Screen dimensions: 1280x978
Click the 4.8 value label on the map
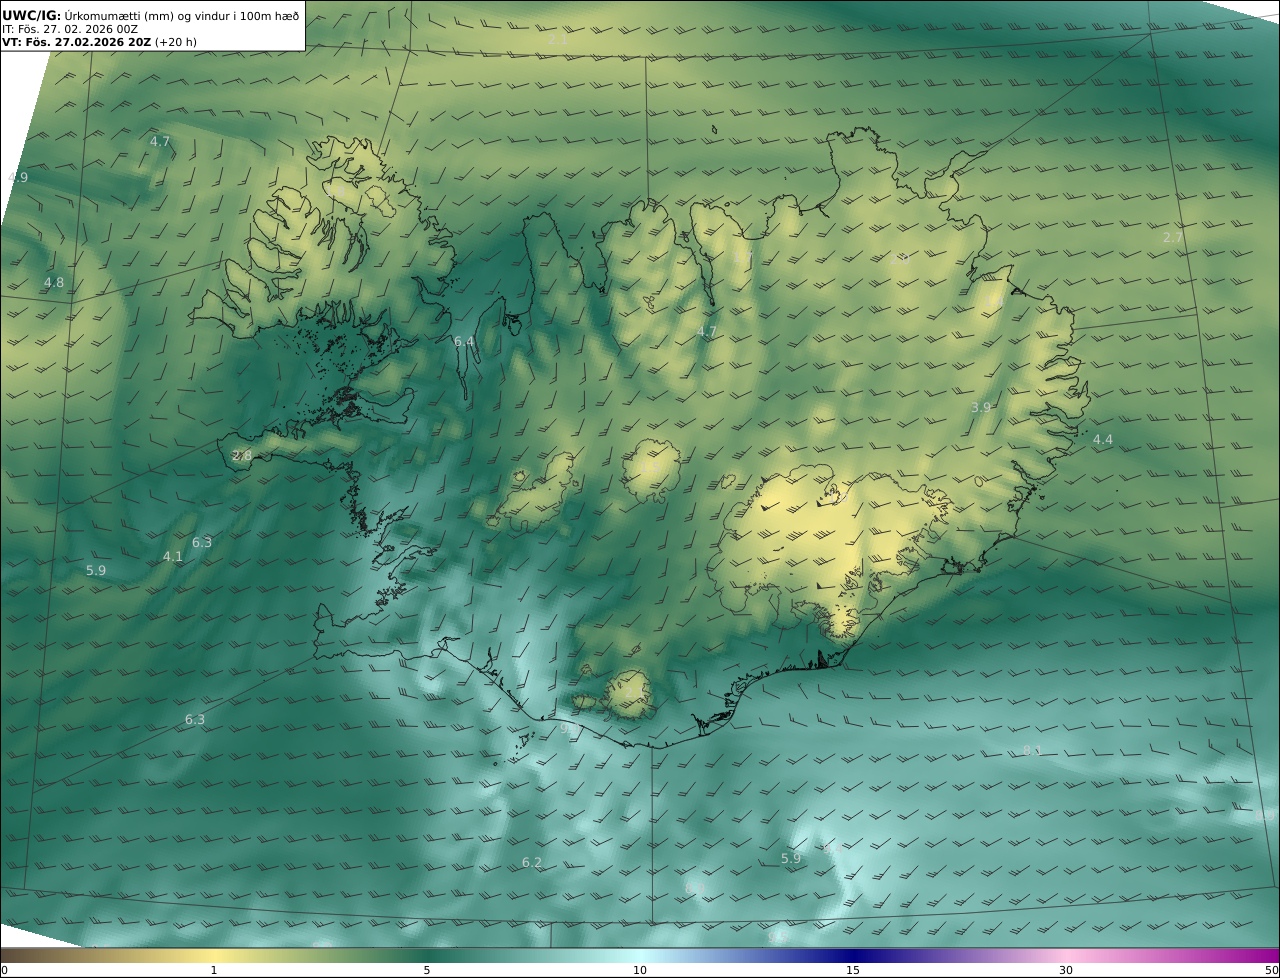(54, 283)
